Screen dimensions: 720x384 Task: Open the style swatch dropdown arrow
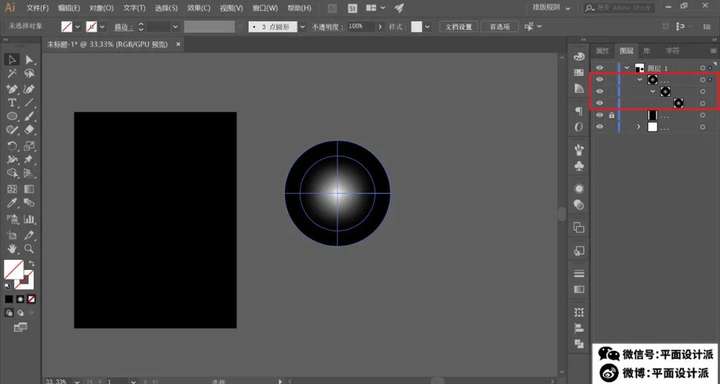pyautogui.click(x=428, y=27)
